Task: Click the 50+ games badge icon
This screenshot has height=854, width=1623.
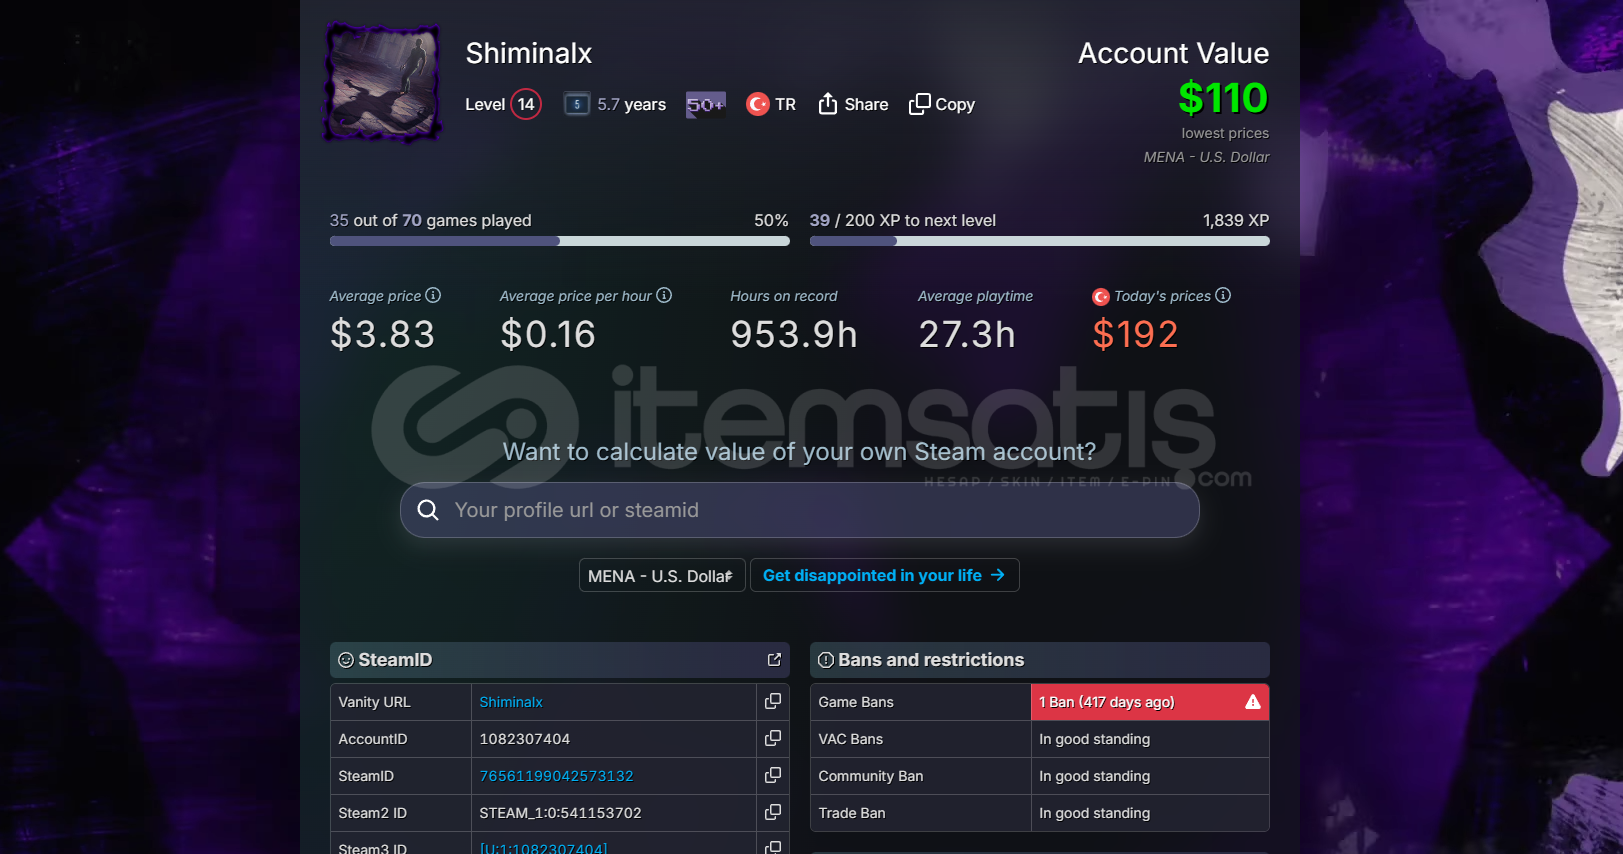Action: [x=705, y=104]
